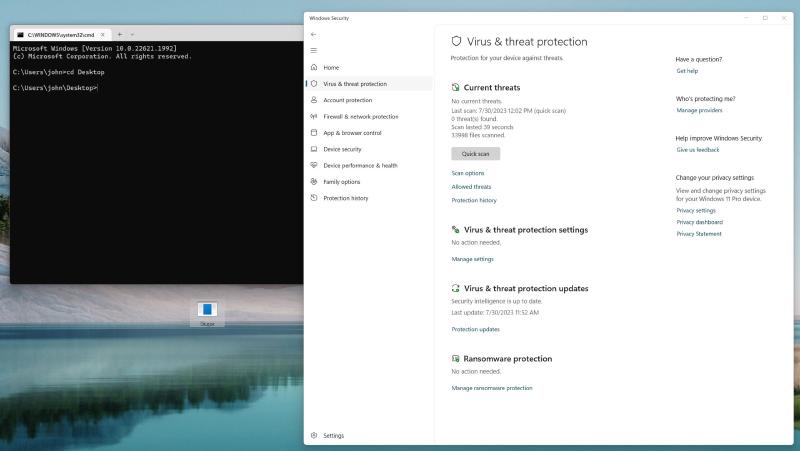Open the Privacy dashboard link
800x451 pixels.
click(x=700, y=222)
